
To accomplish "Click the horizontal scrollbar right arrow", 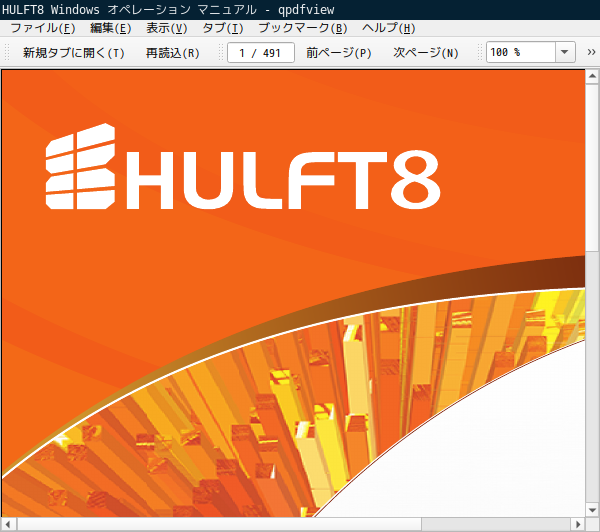I will click(x=578, y=524).
